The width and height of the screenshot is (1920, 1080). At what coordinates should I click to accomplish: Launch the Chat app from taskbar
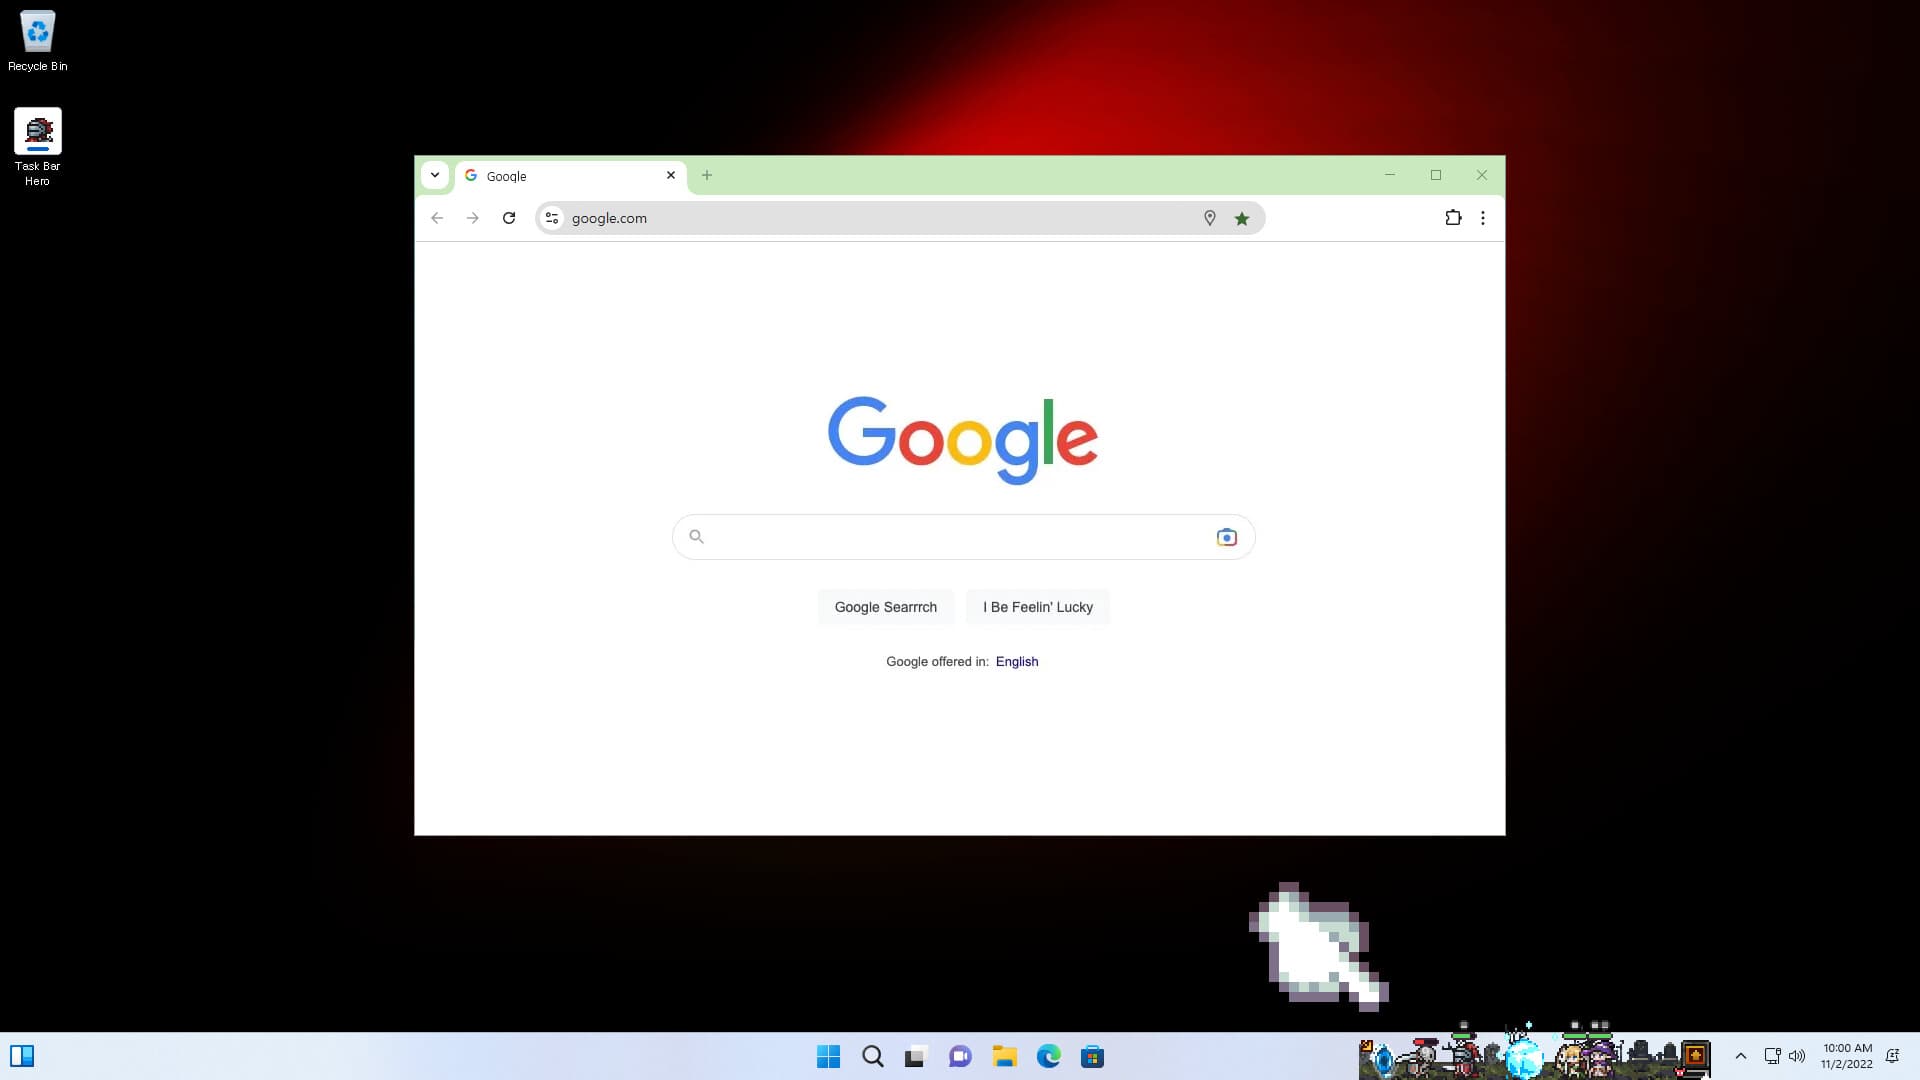pyautogui.click(x=961, y=1056)
